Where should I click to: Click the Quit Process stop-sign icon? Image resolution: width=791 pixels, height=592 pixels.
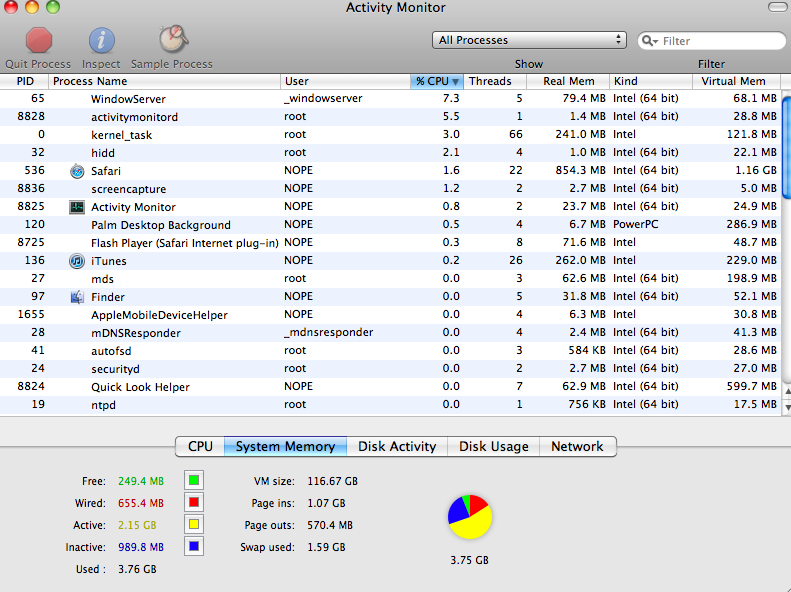coord(39,40)
